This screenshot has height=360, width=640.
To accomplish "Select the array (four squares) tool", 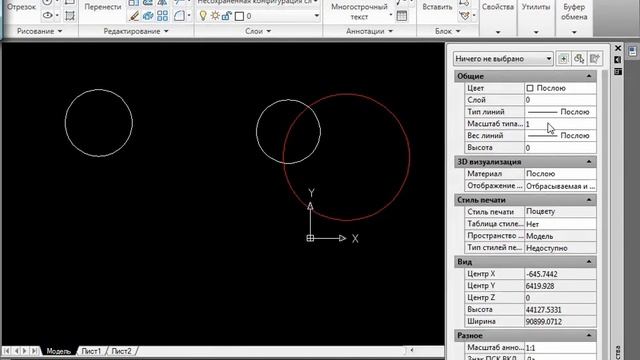I will pos(162,16).
